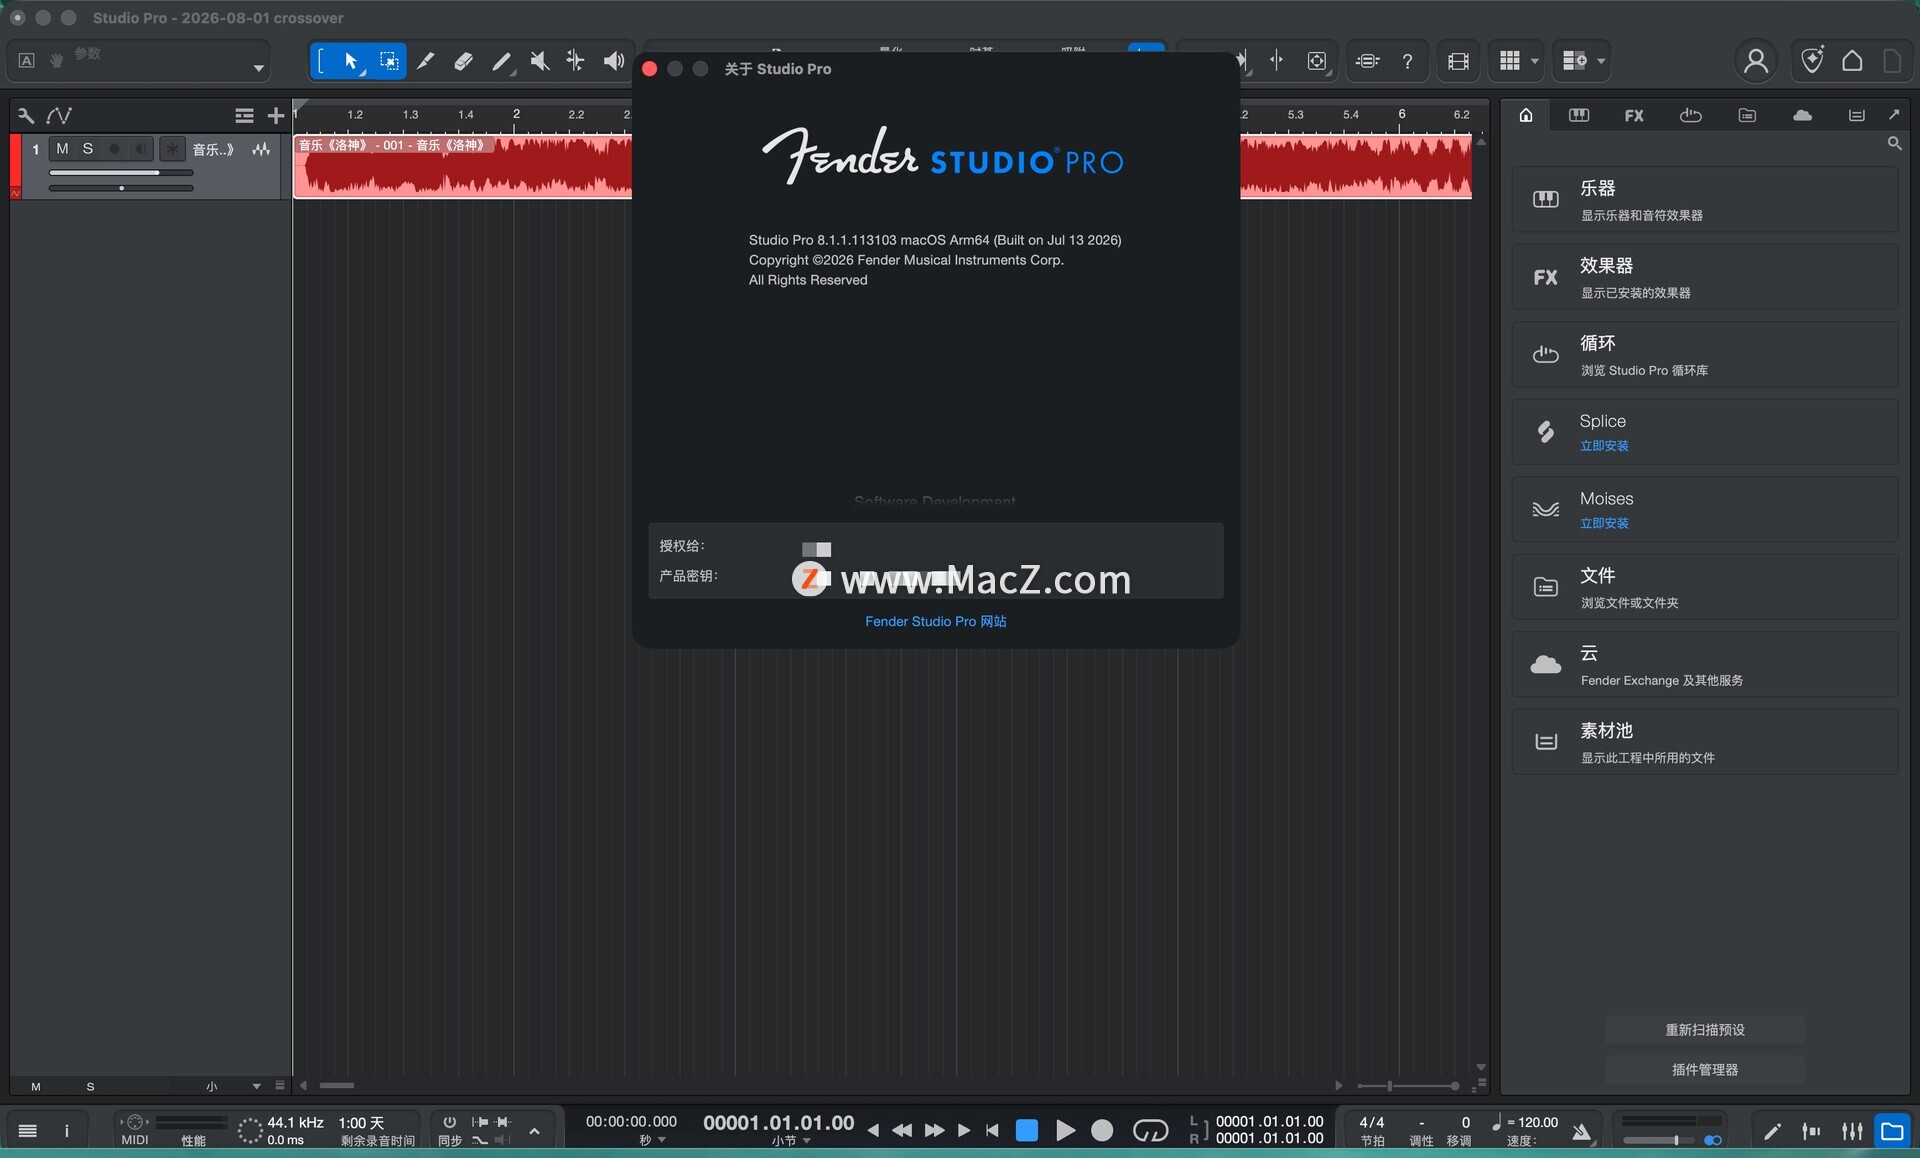Expand the parameter field dropdown arrow
The width and height of the screenshot is (1920, 1158).
(x=259, y=68)
